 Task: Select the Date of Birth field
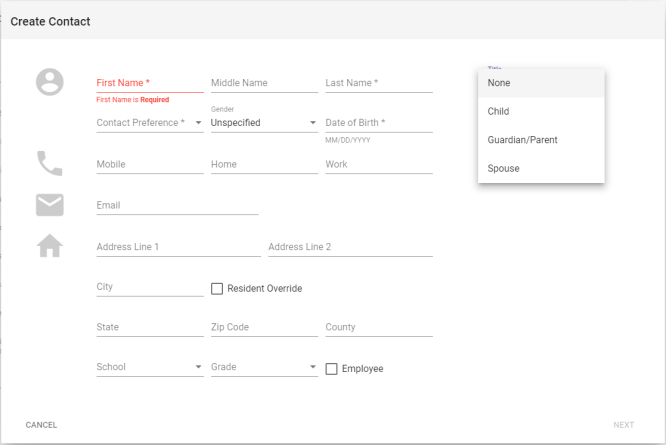(x=378, y=123)
